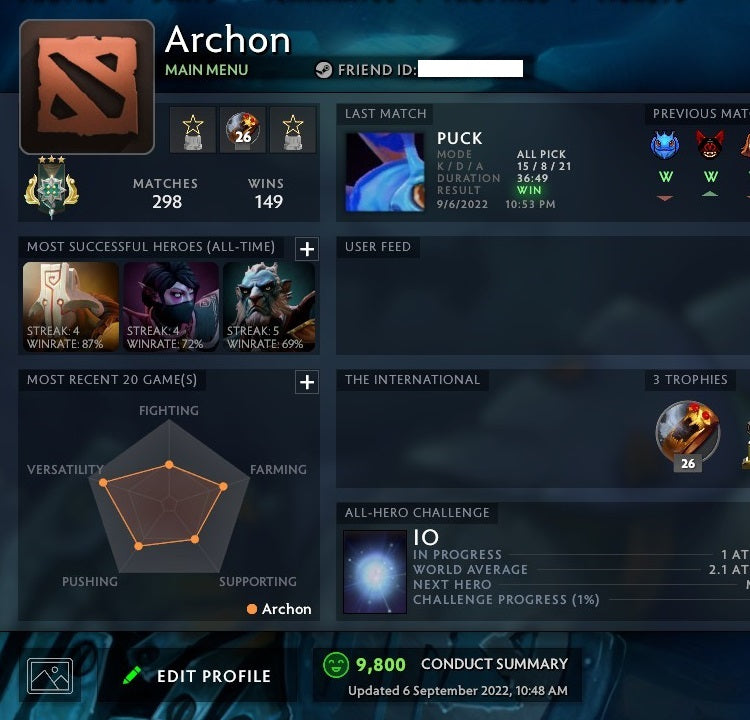
Task: Open the Archon rank medal
Action: tap(52, 188)
